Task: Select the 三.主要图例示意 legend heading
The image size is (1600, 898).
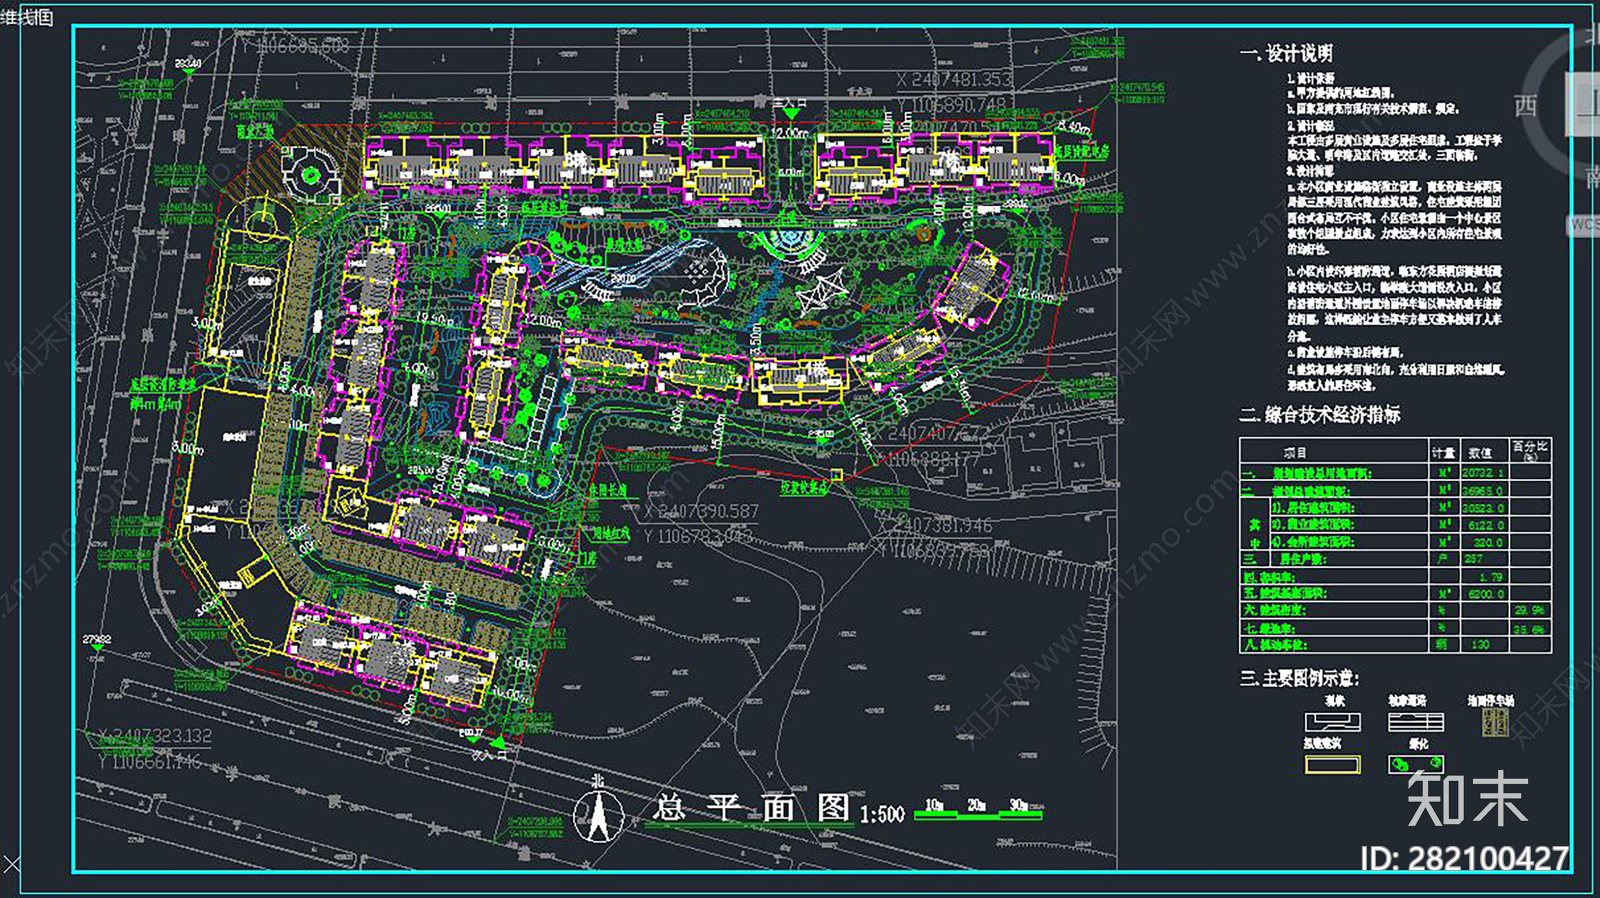Action: tap(1300, 678)
